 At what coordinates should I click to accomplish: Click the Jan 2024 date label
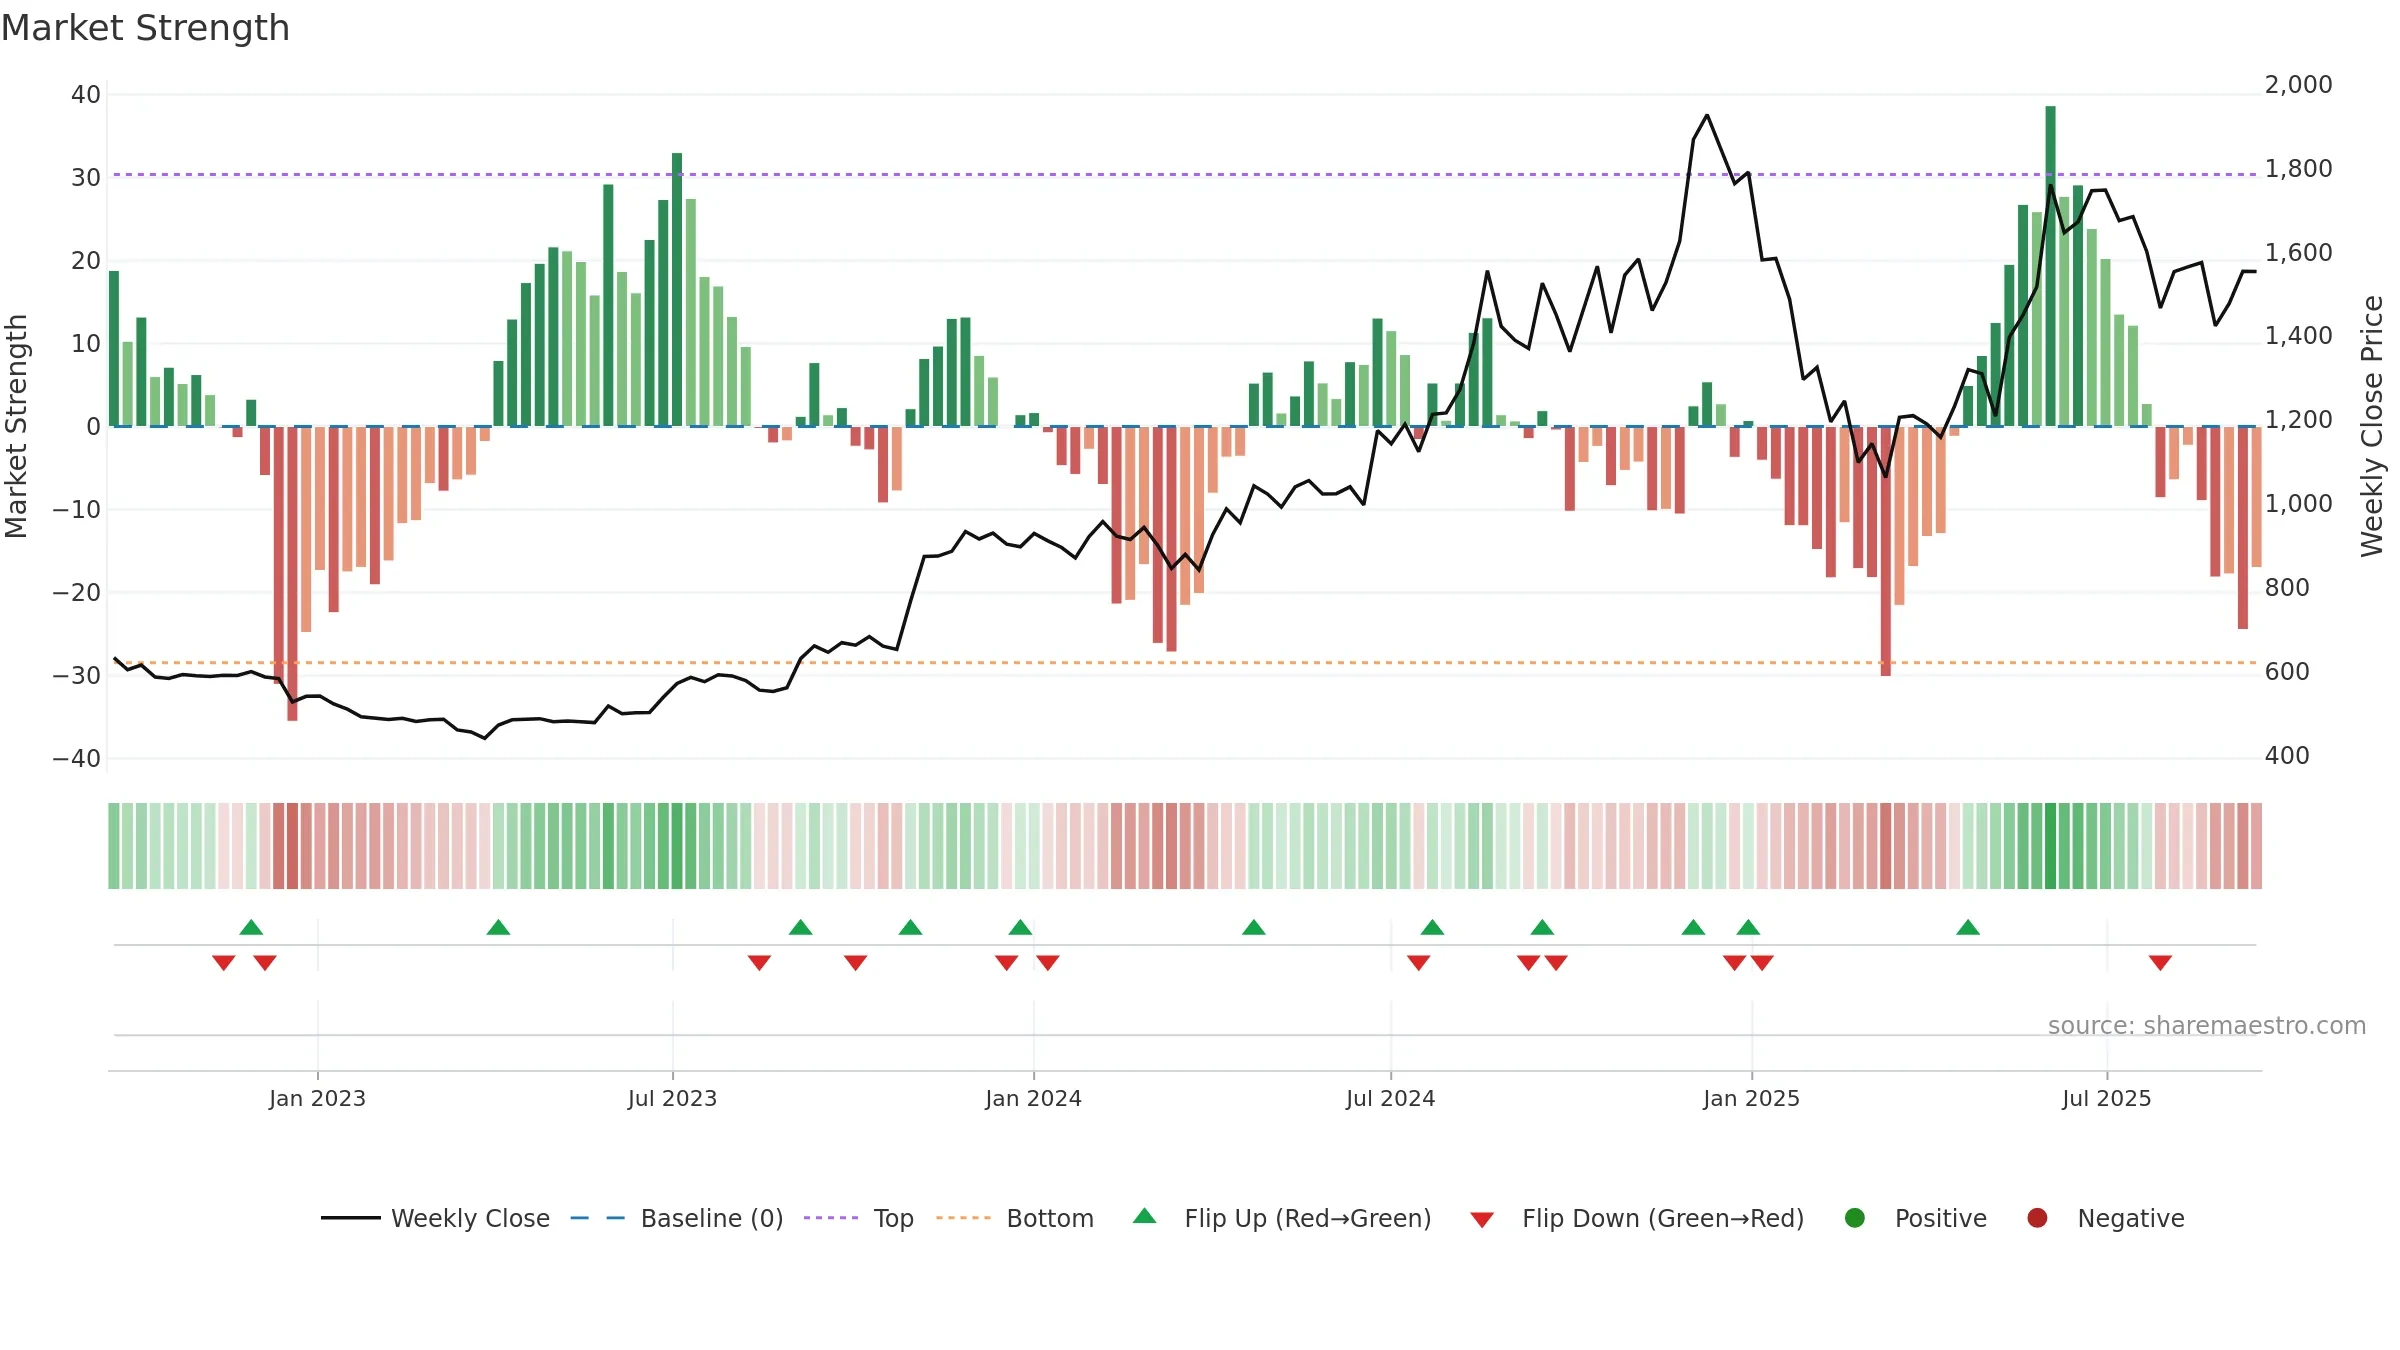click(x=1033, y=1098)
